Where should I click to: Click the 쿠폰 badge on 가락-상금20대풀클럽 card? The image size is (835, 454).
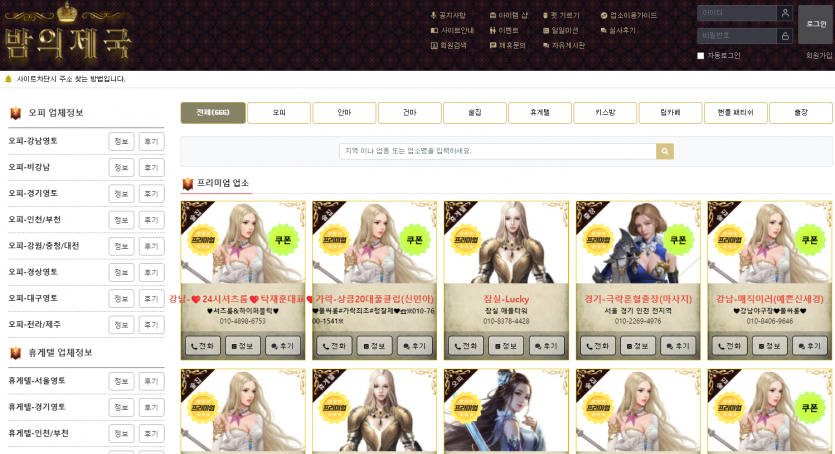click(x=414, y=240)
